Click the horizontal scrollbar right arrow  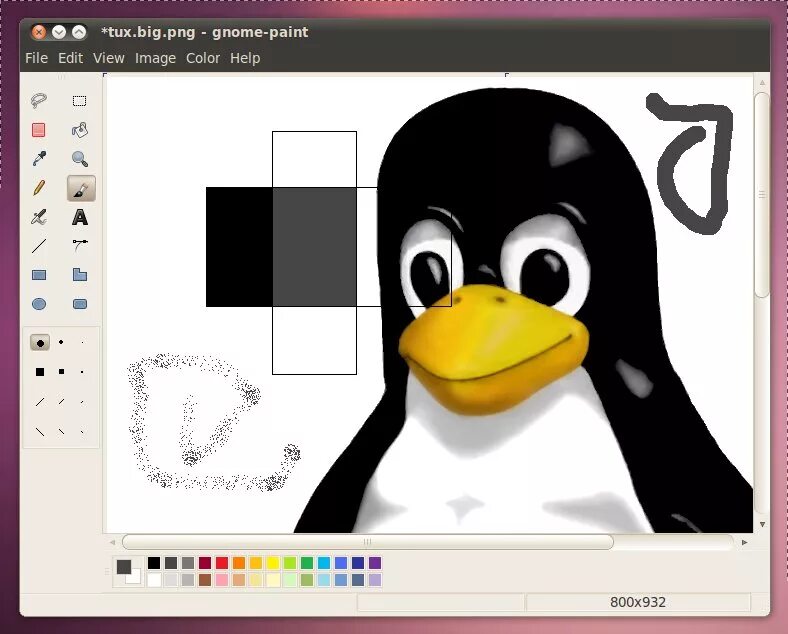744,542
